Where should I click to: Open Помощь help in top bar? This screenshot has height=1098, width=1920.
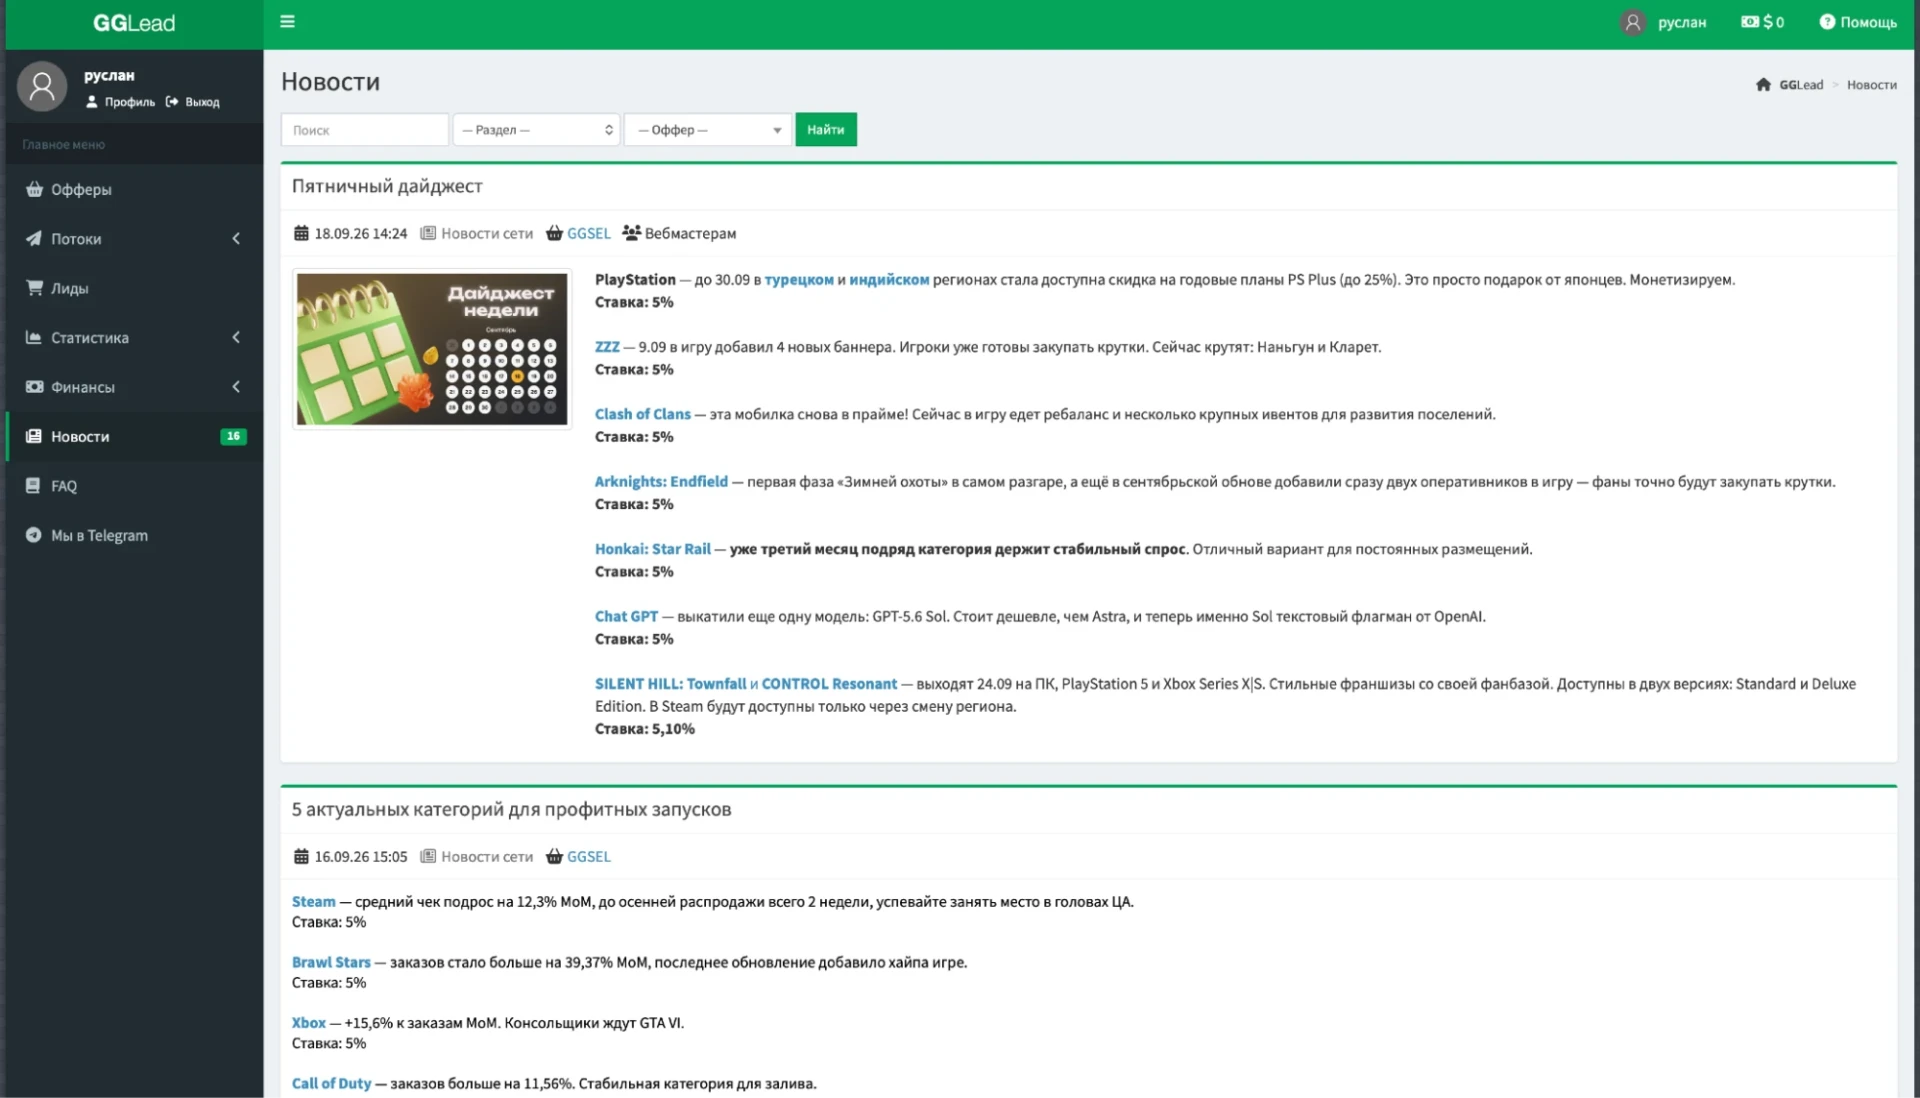pyautogui.click(x=1858, y=22)
